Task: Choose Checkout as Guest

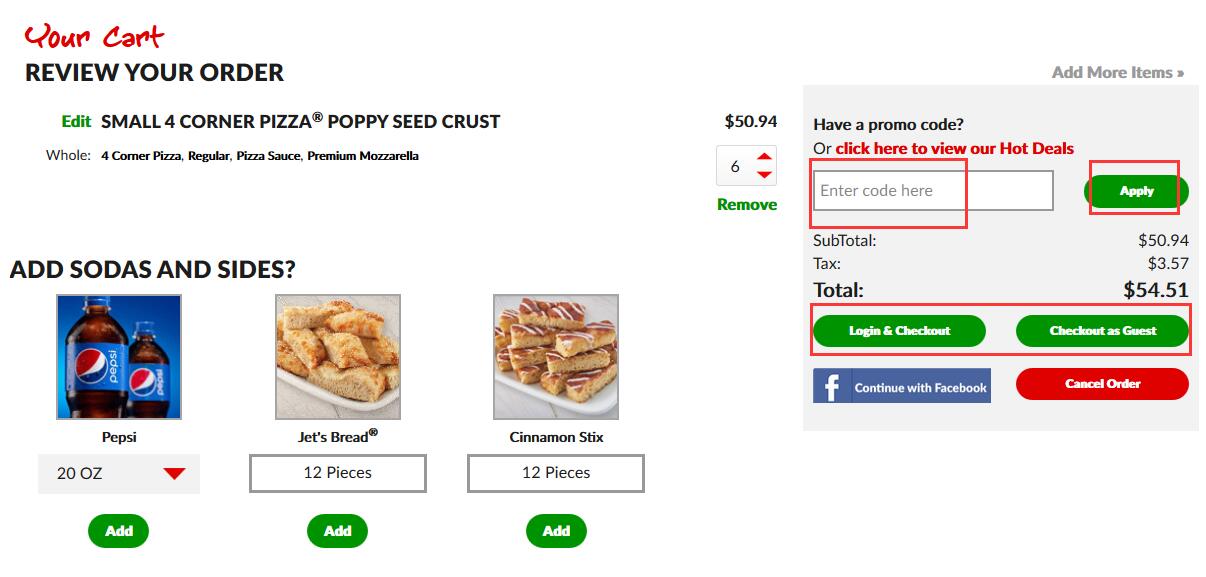Action: 1102,331
